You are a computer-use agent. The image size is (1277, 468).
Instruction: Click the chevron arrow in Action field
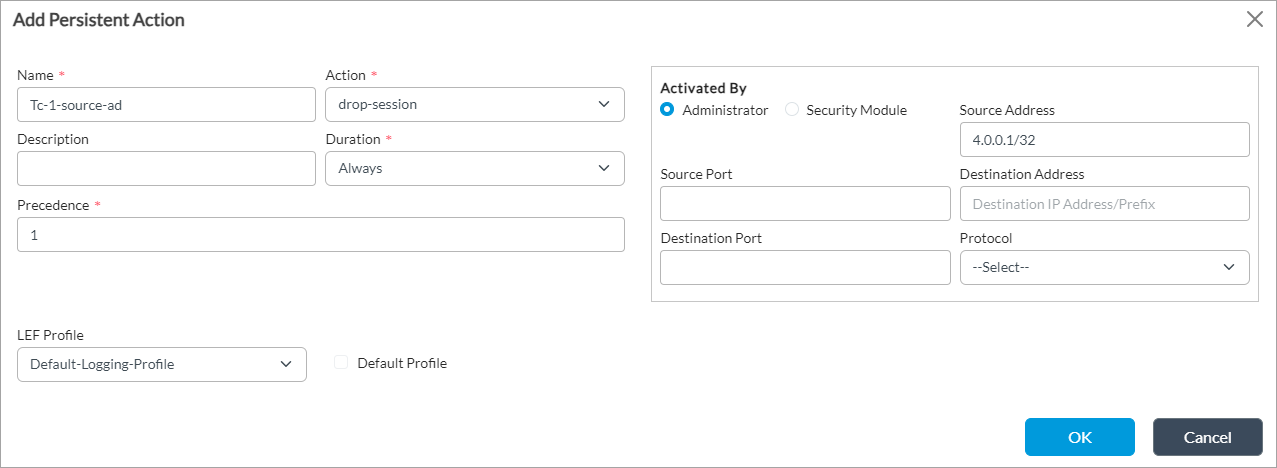[603, 104]
